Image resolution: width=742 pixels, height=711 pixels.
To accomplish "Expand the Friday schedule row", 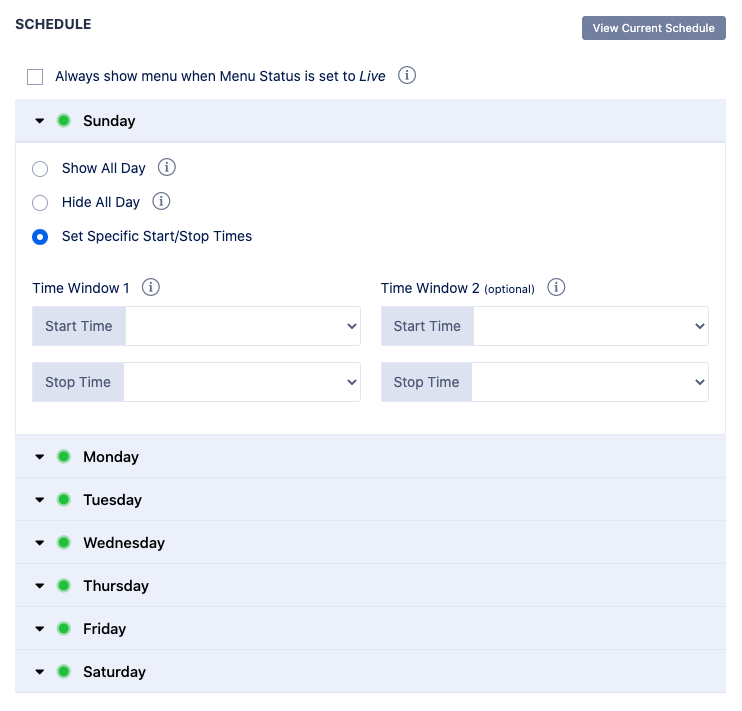I will click(40, 629).
